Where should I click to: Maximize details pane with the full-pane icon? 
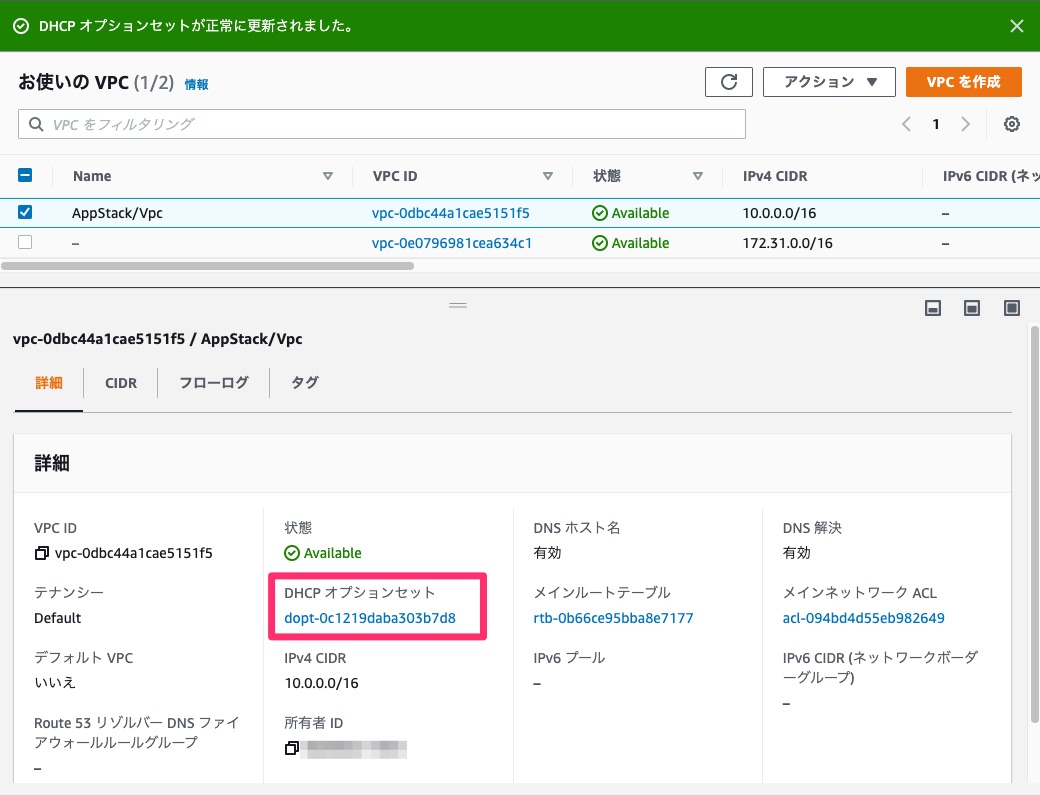[x=1011, y=308]
